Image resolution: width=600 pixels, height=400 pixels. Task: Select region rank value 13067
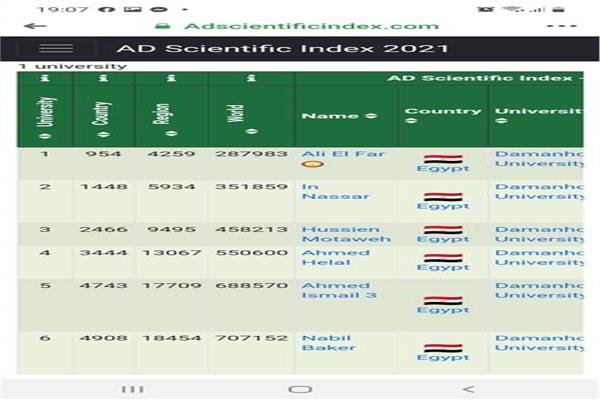[171, 253]
